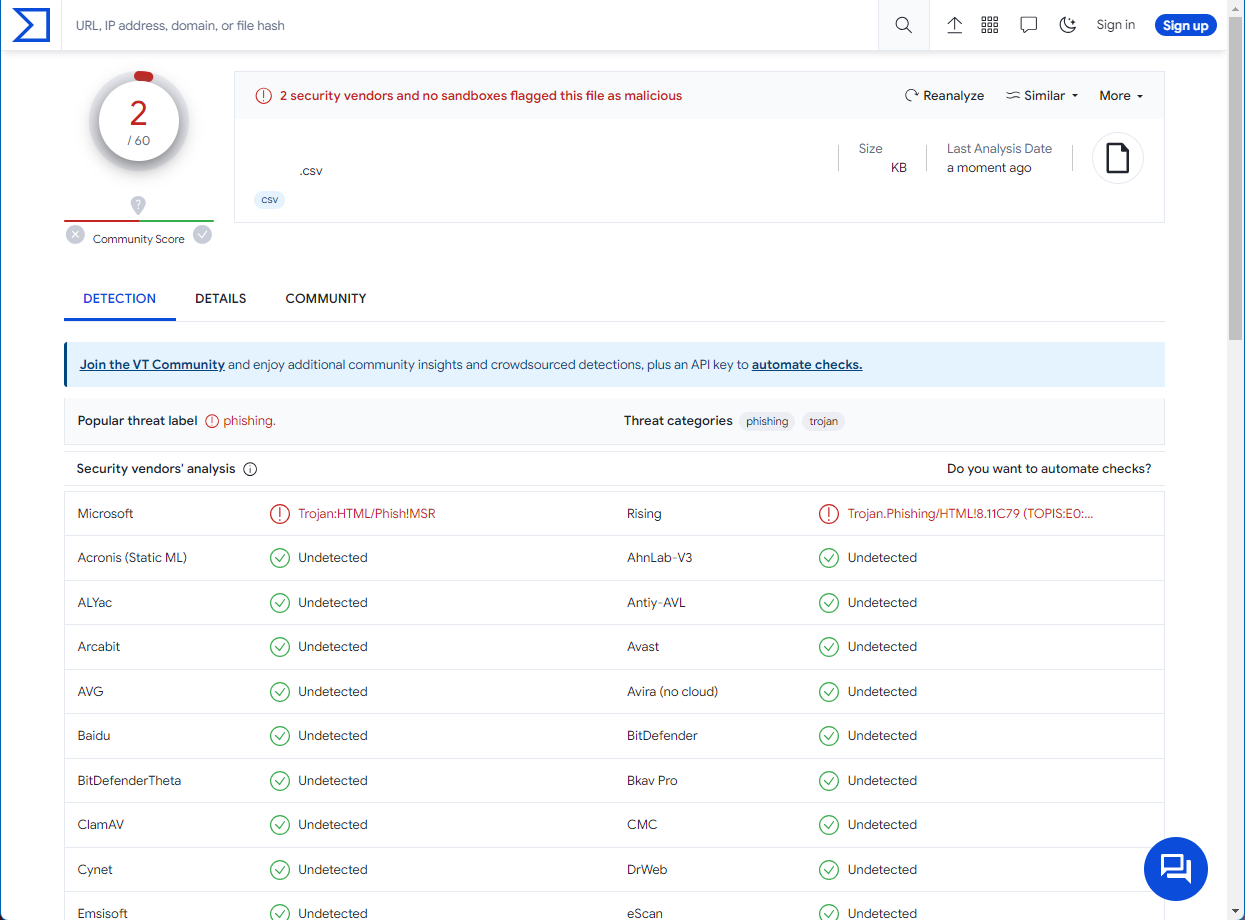Click the ClamAV undetected check icon
Viewport: 1245px width, 920px height.
pyautogui.click(x=280, y=825)
